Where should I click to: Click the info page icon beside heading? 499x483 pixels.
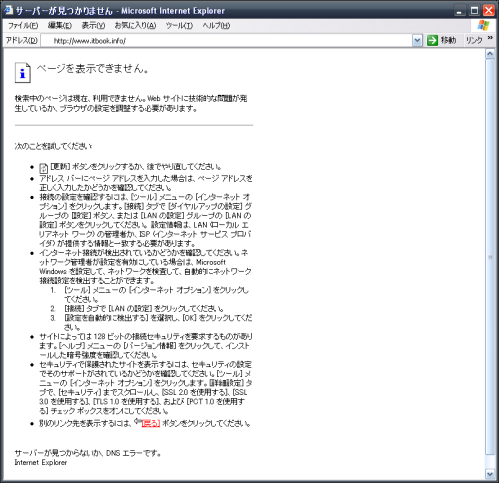[23, 72]
